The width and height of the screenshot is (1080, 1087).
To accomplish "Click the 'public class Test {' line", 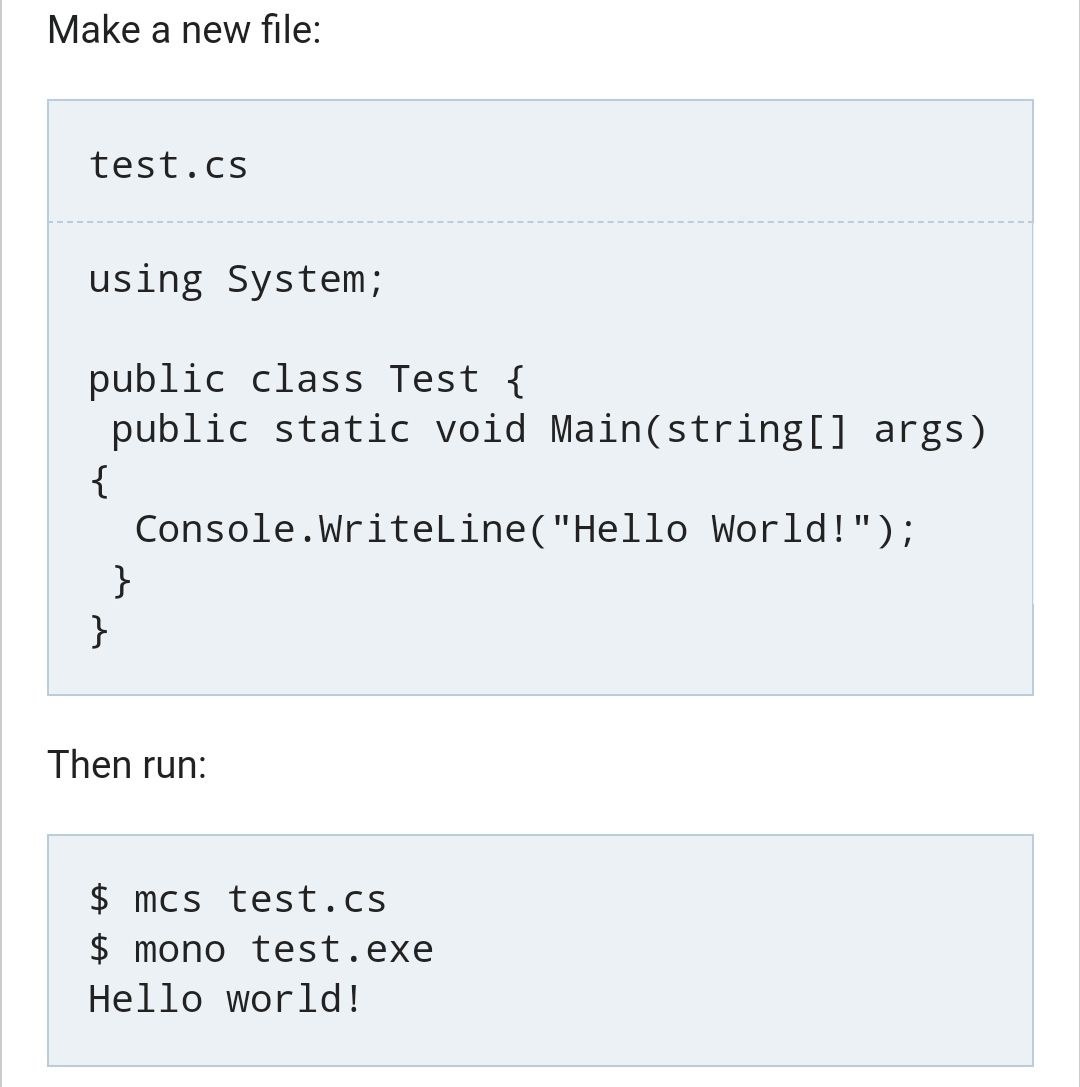I will (307, 380).
